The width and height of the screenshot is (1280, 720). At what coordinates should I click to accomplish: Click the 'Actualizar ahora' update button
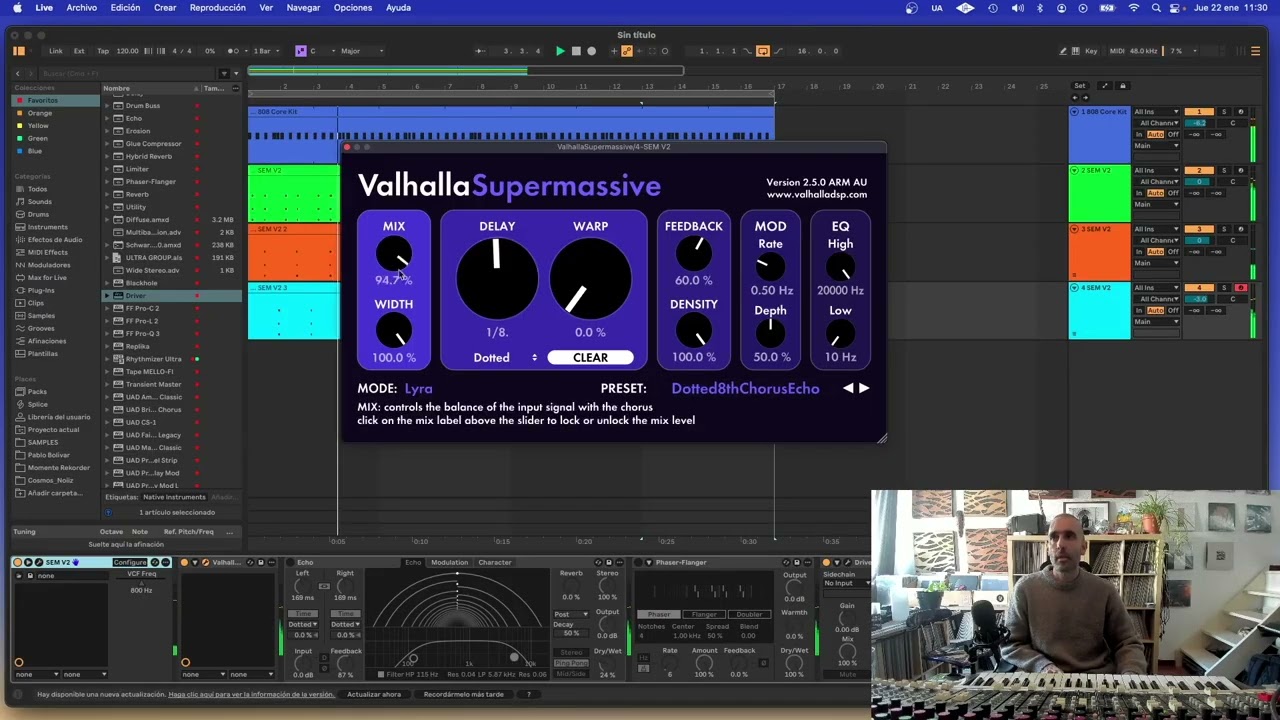[x=374, y=694]
